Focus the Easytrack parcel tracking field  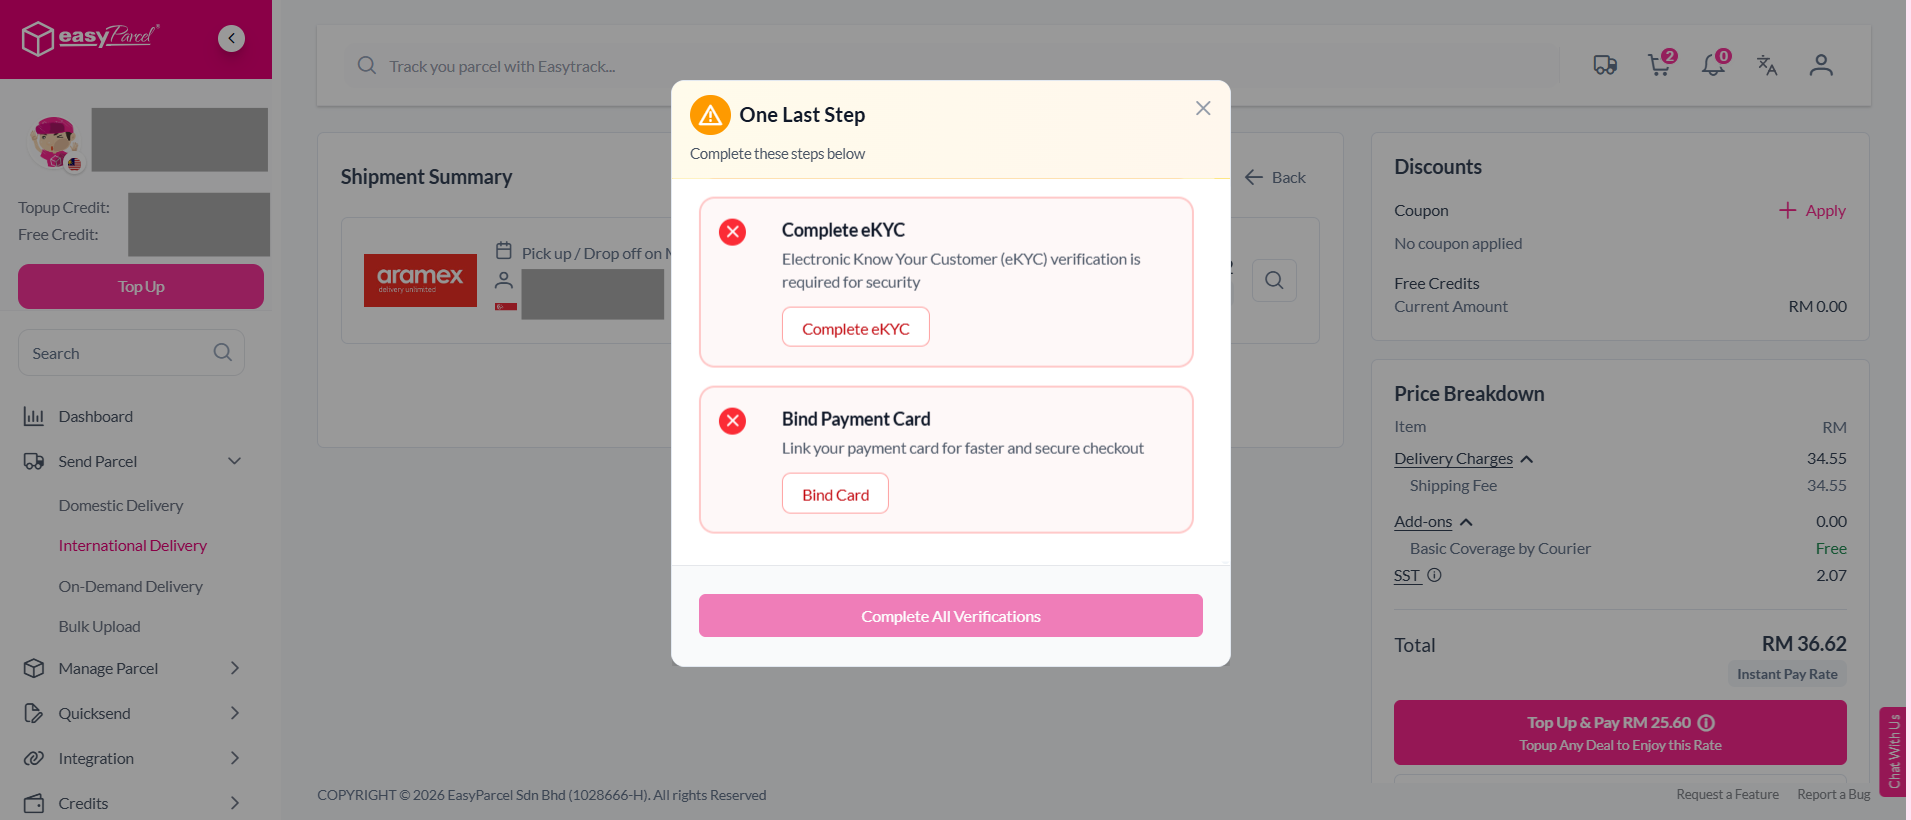(x=951, y=66)
